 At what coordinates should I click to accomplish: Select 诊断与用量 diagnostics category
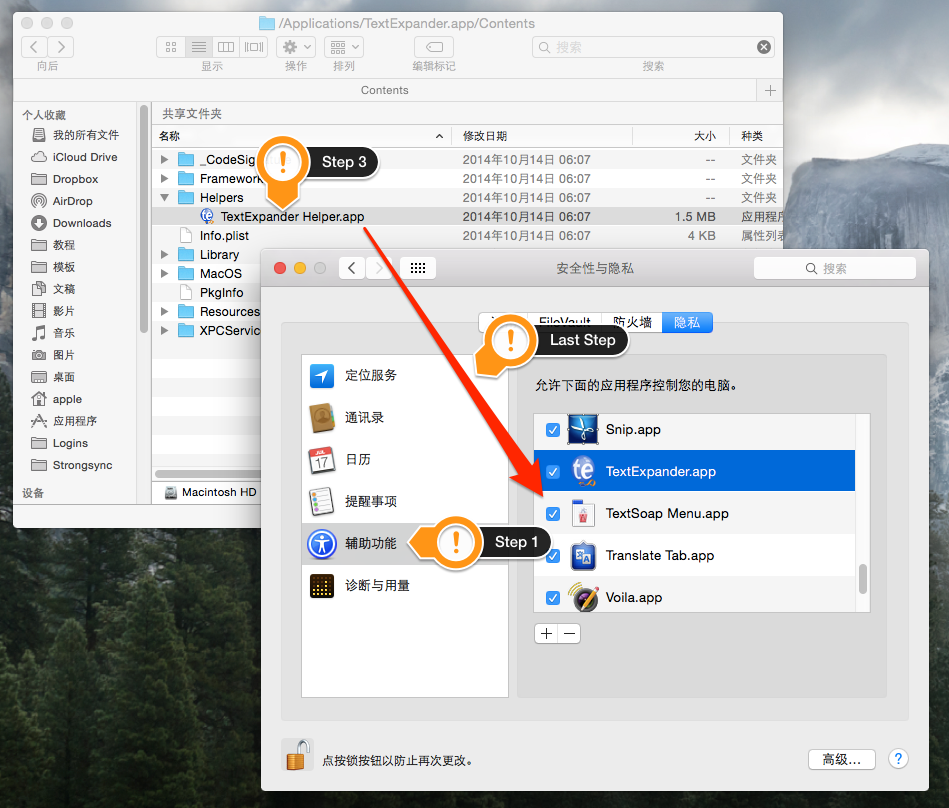[405, 585]
